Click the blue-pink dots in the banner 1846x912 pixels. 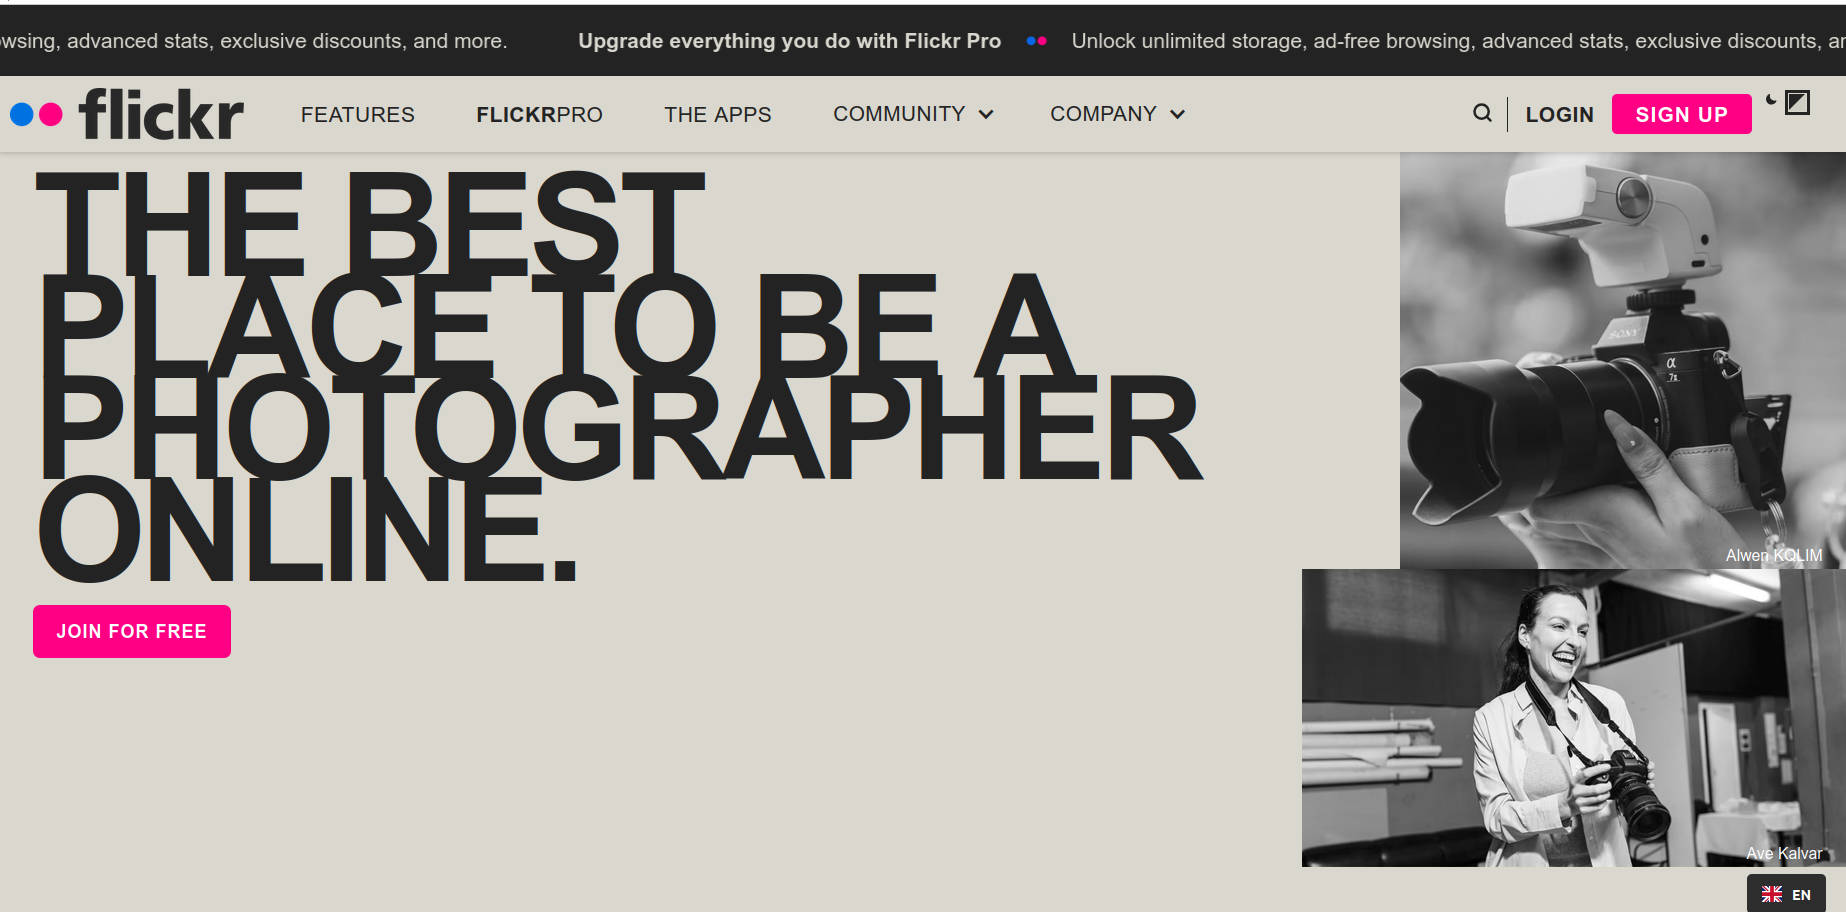1036,41
